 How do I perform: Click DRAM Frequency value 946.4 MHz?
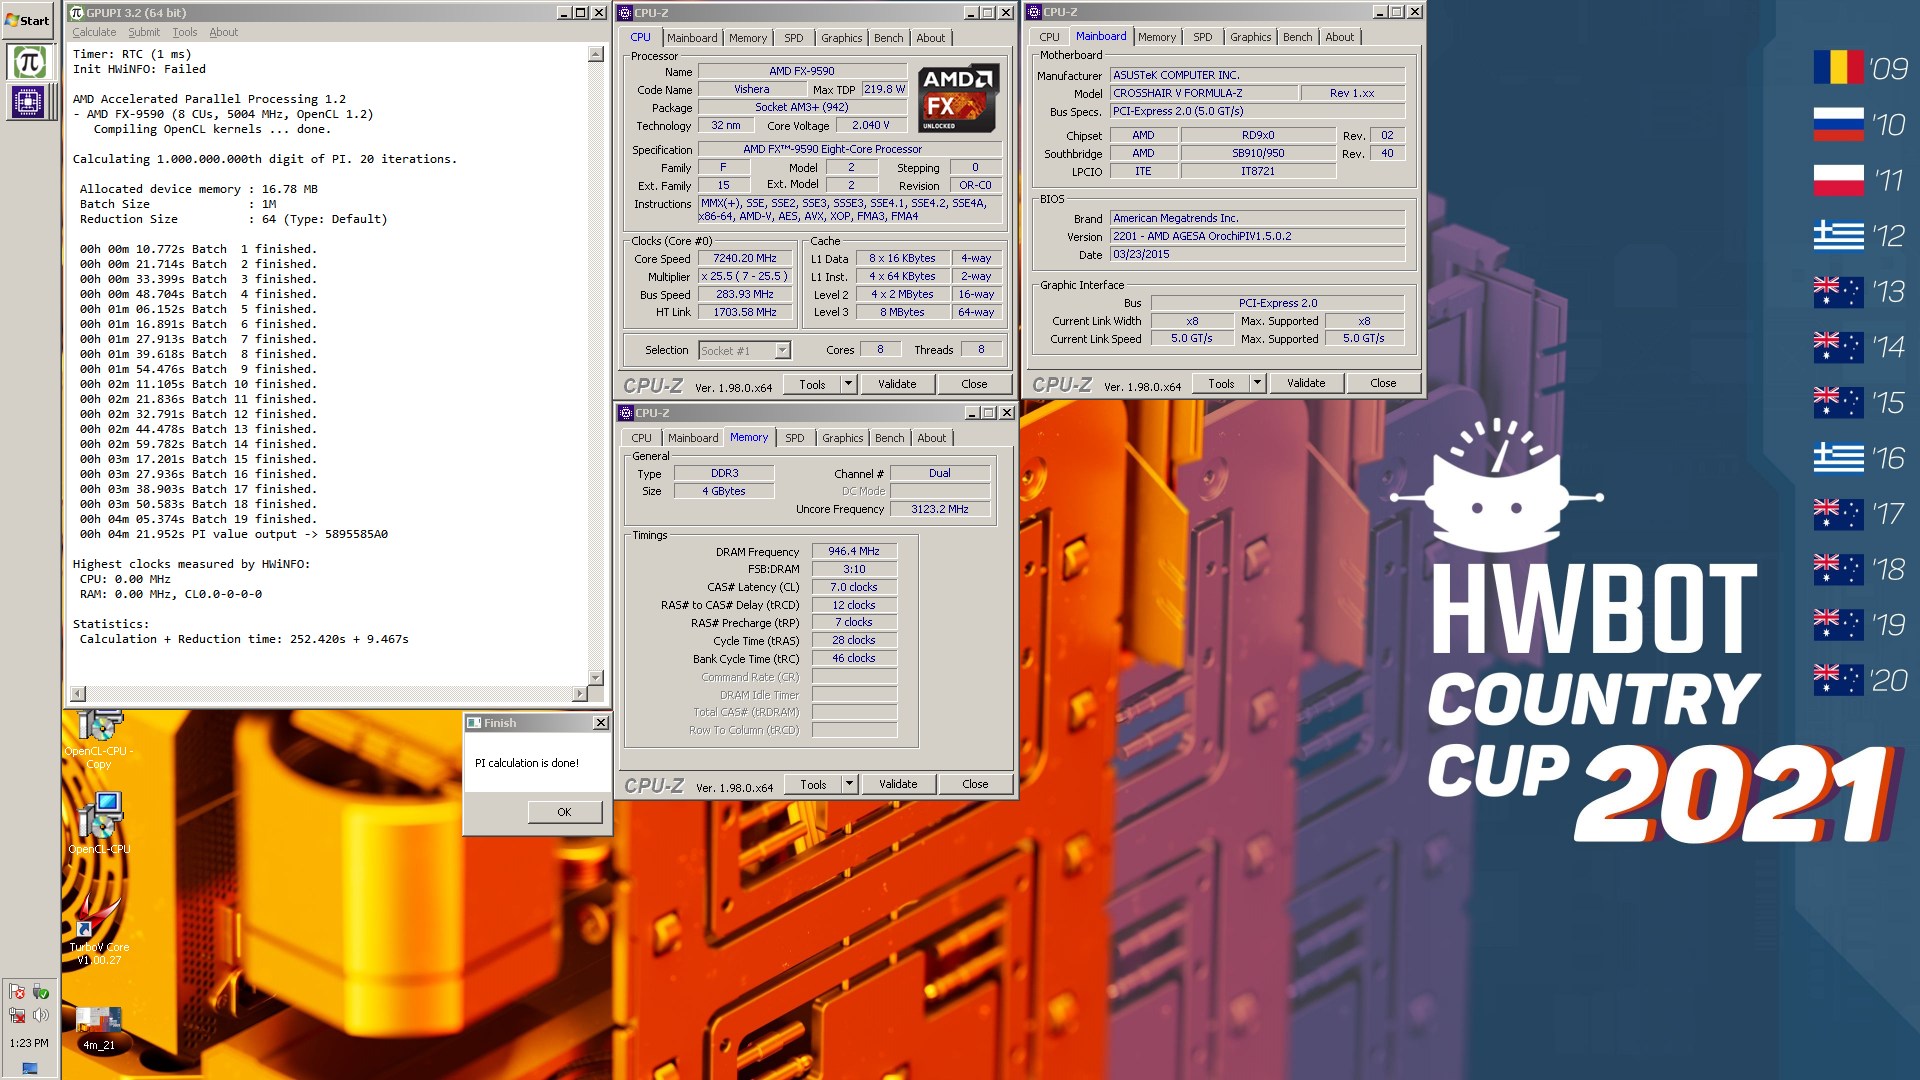click(x=854, y=551)
